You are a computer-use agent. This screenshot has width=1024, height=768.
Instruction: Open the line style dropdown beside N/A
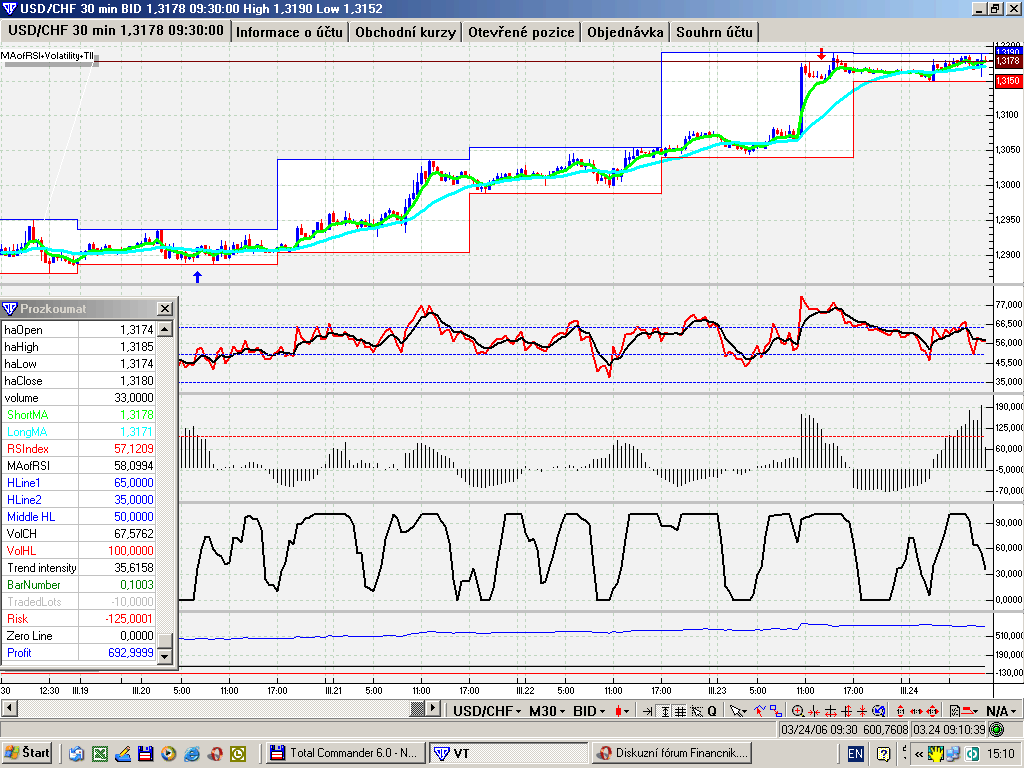[970, 711]
